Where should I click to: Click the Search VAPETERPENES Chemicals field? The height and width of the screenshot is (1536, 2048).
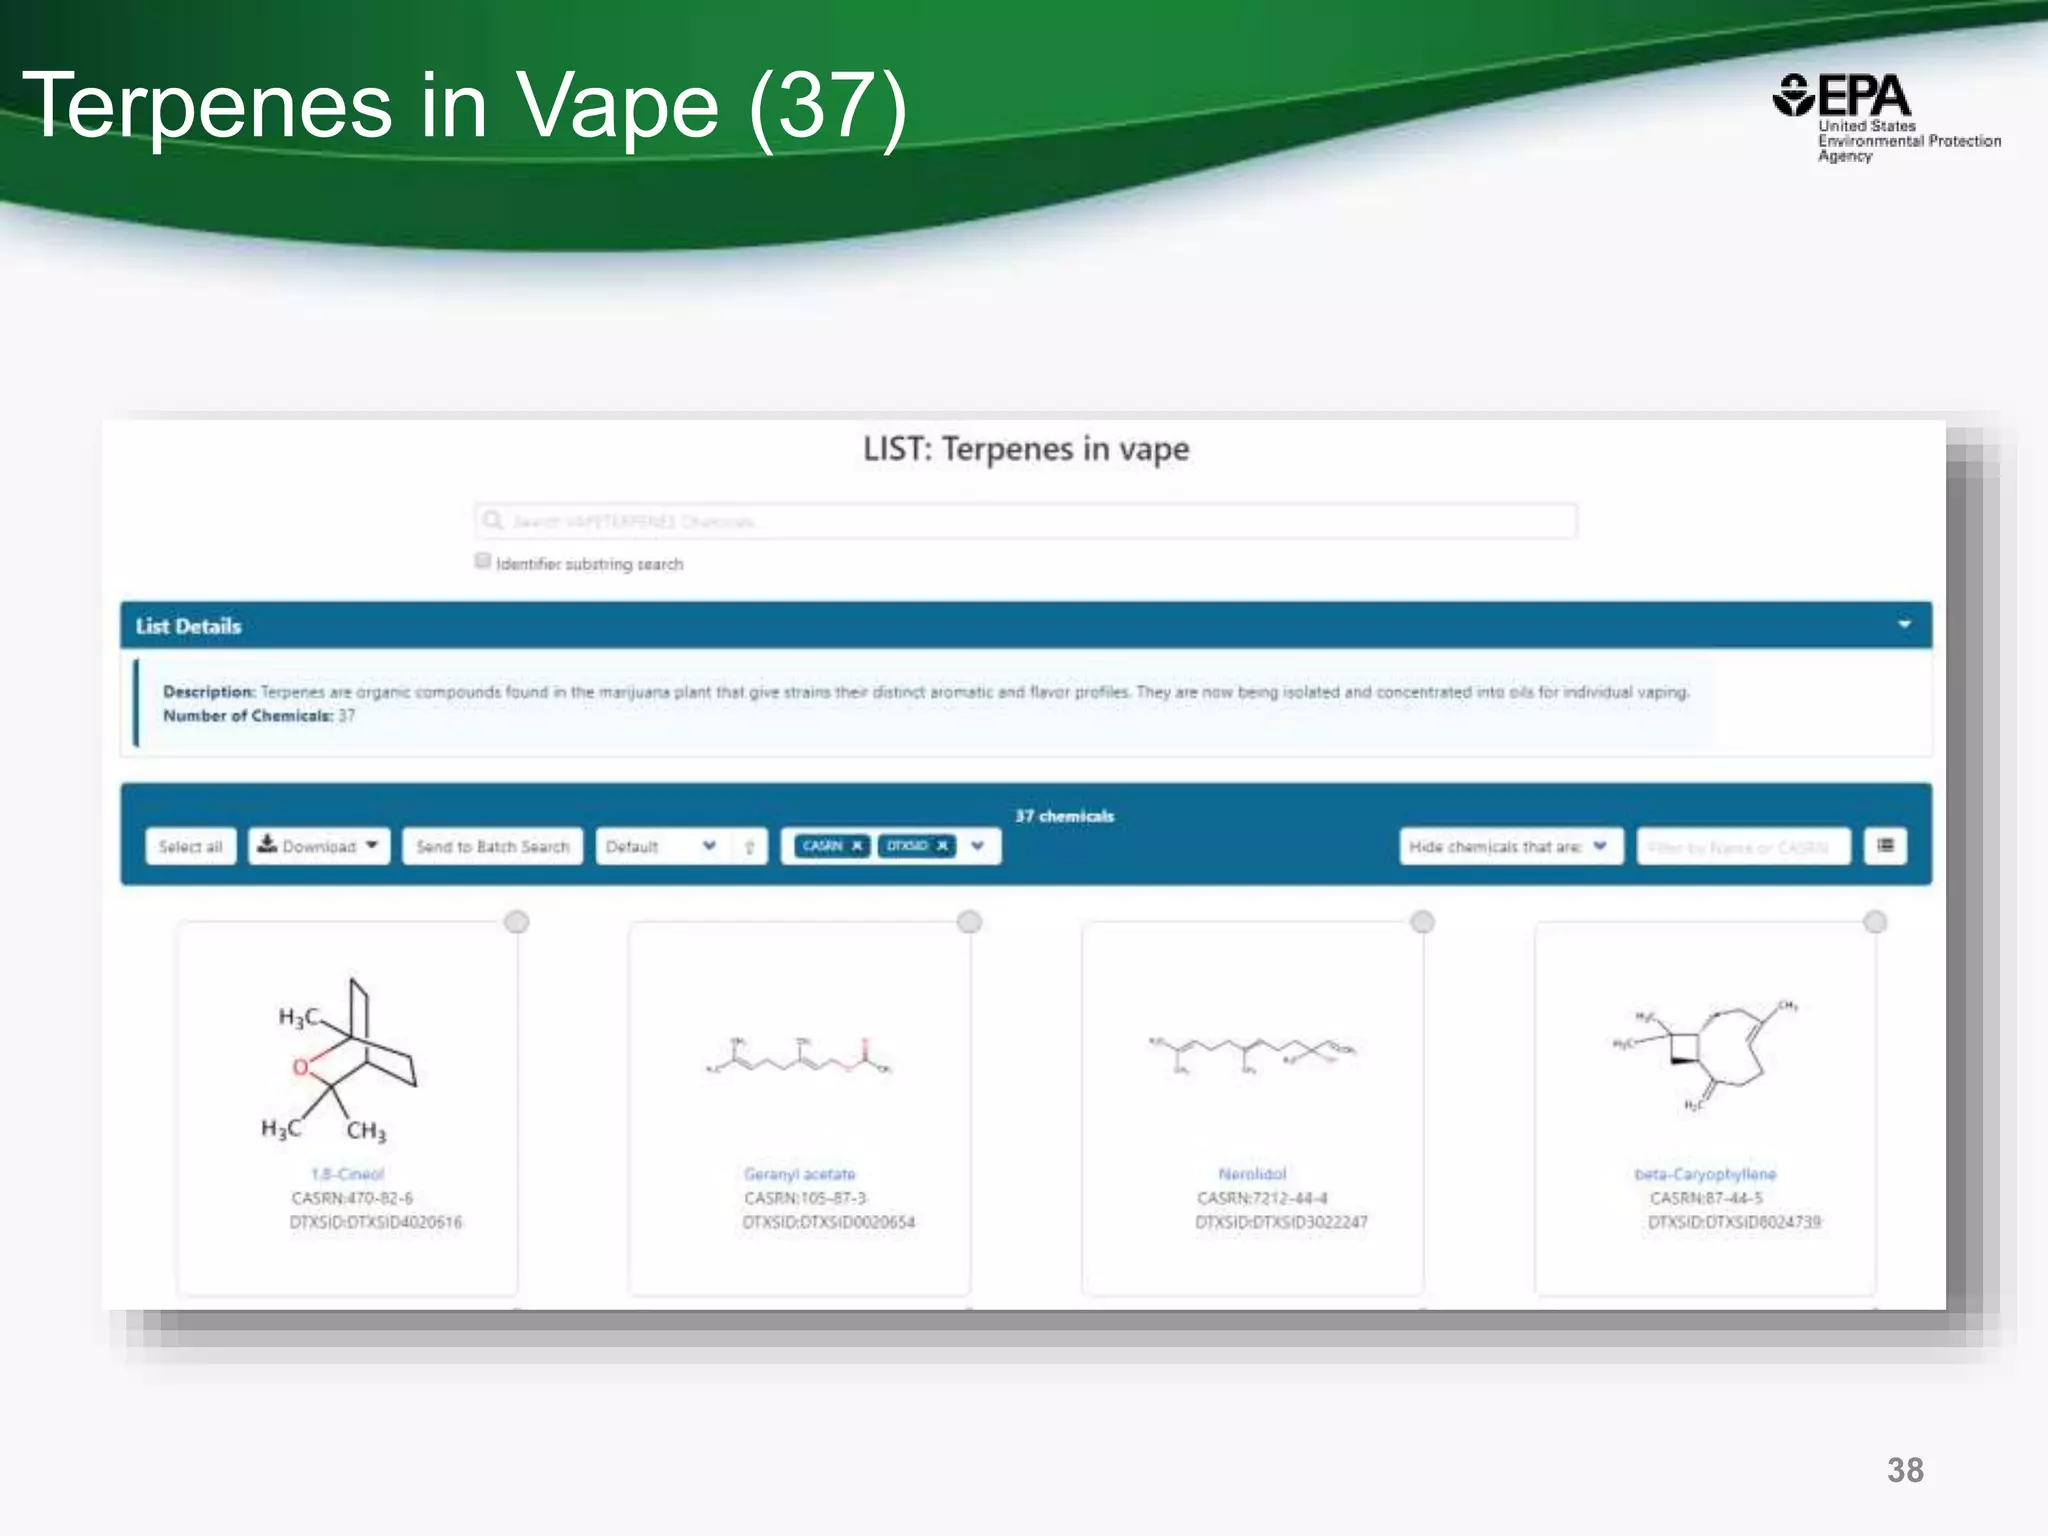(1026, 521)
